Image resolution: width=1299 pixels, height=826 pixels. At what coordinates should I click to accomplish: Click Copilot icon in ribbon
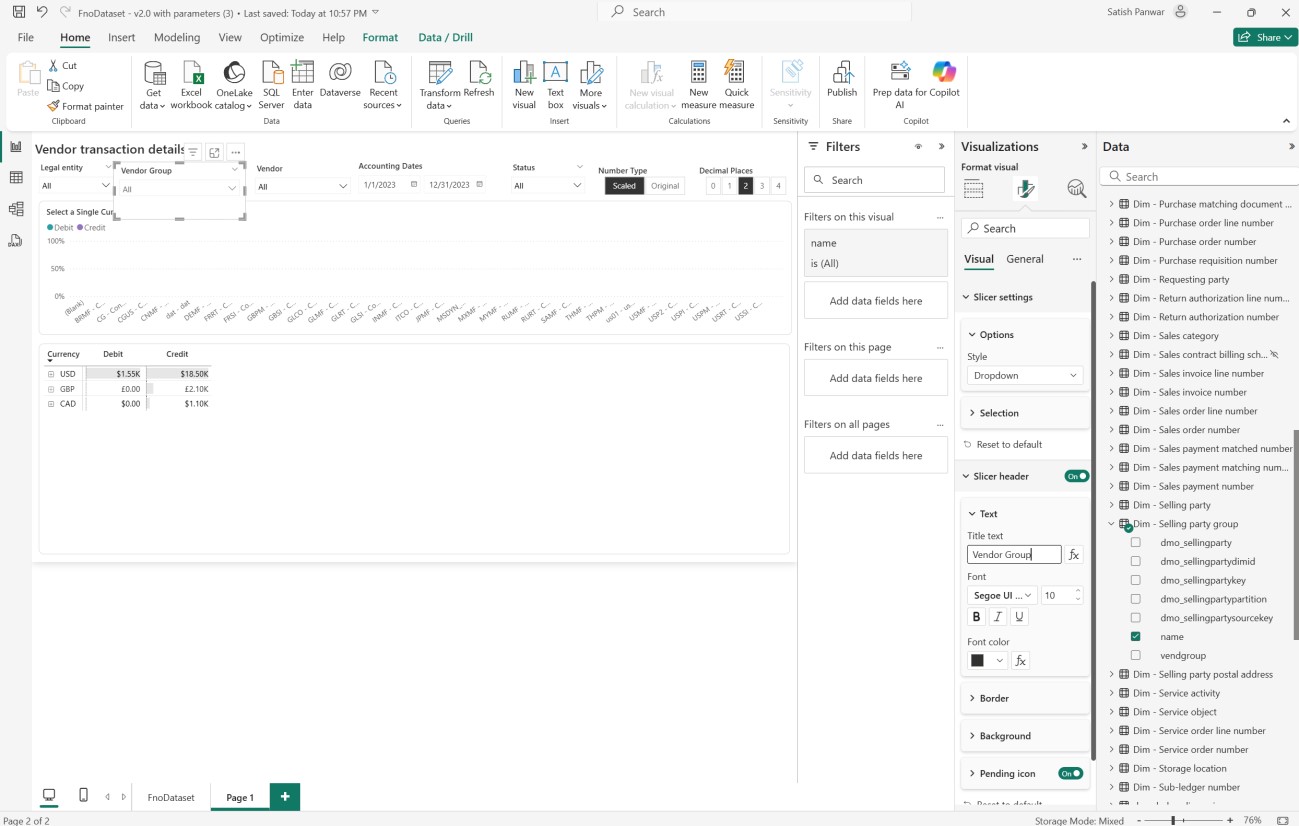click(943, 72)
